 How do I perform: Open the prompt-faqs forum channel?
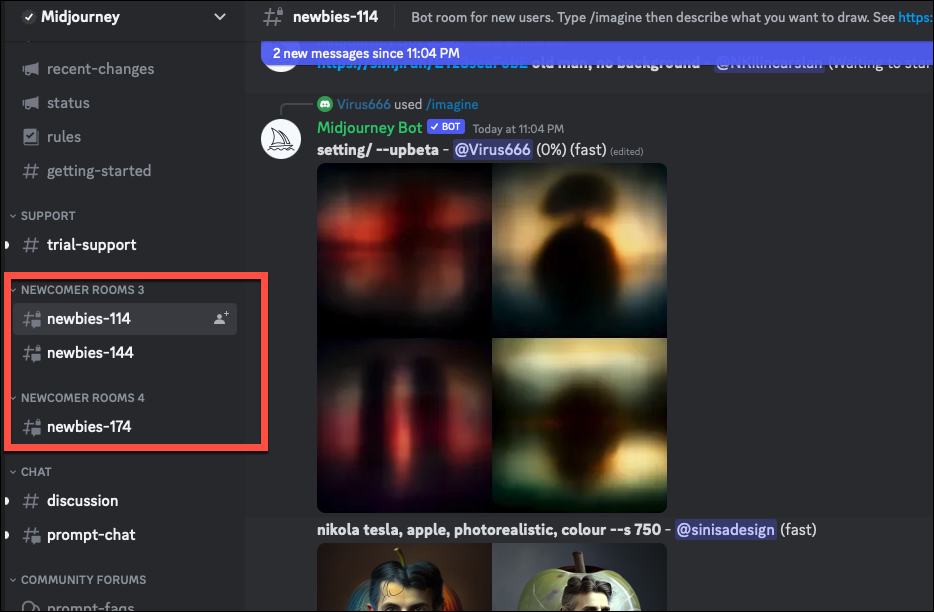tap(90, 606)
